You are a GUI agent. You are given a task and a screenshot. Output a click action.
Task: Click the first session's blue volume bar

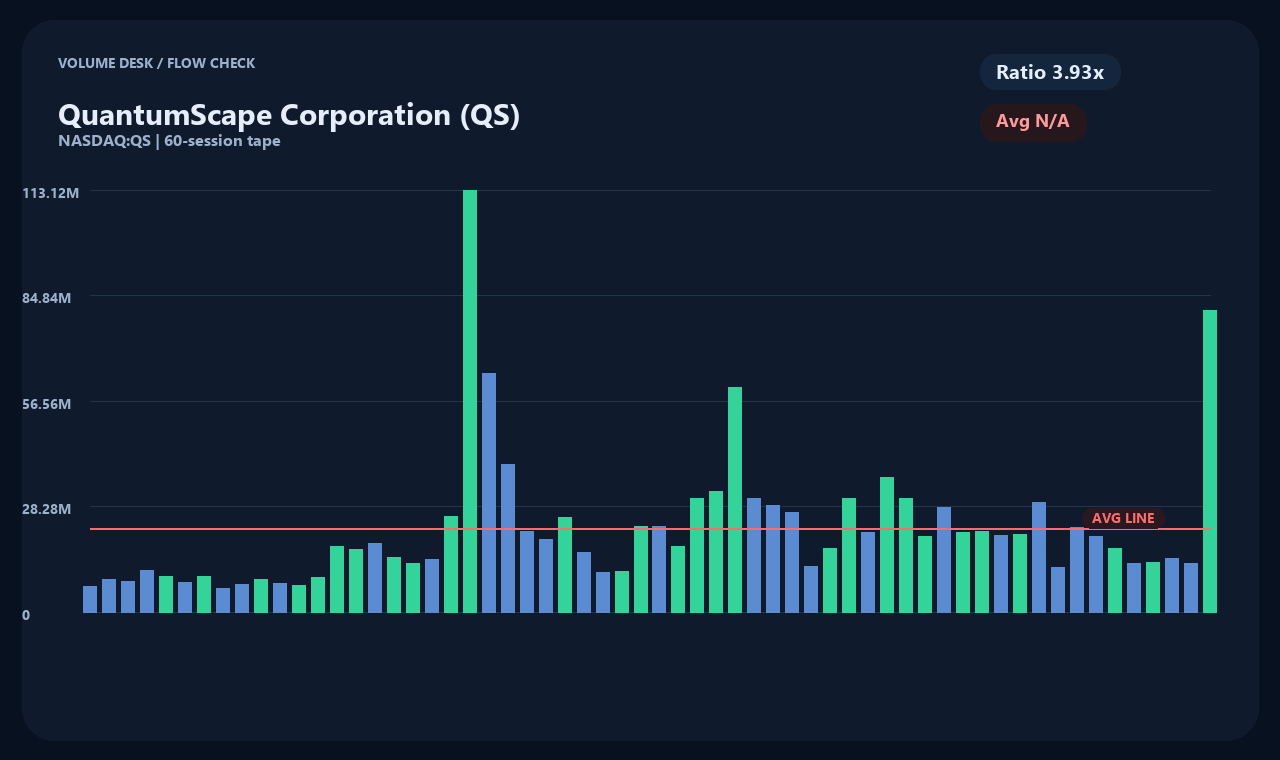point(90,599)
